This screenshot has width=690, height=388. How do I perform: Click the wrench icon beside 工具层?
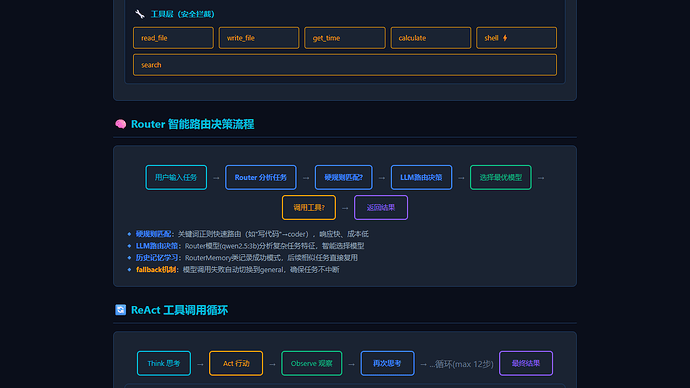click(139, 14)
